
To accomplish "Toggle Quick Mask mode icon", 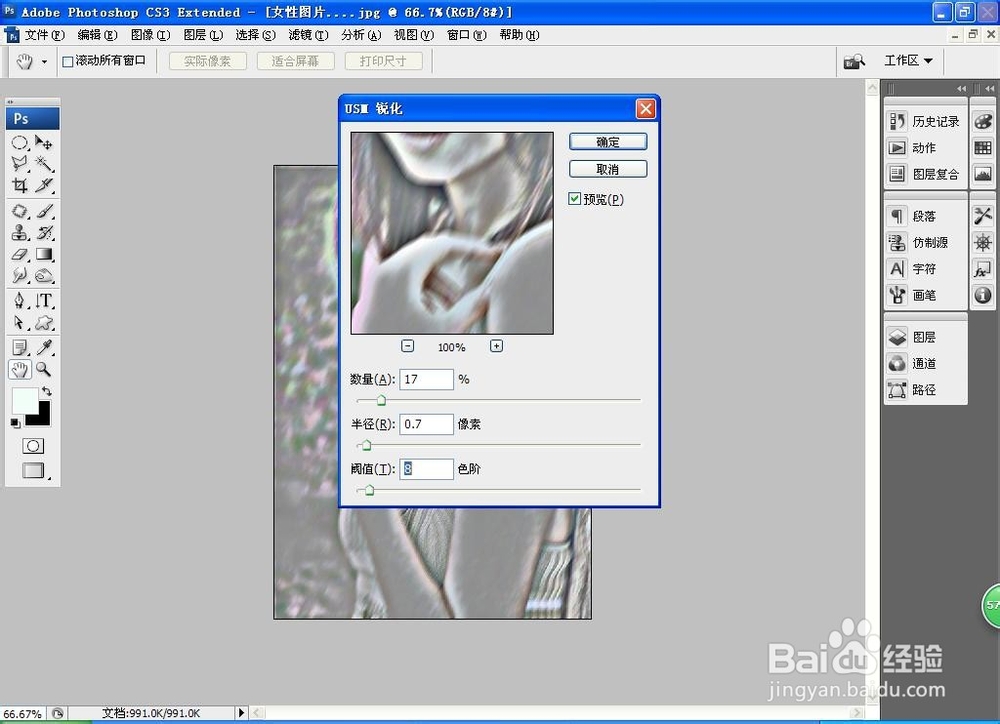I will 33,446.
